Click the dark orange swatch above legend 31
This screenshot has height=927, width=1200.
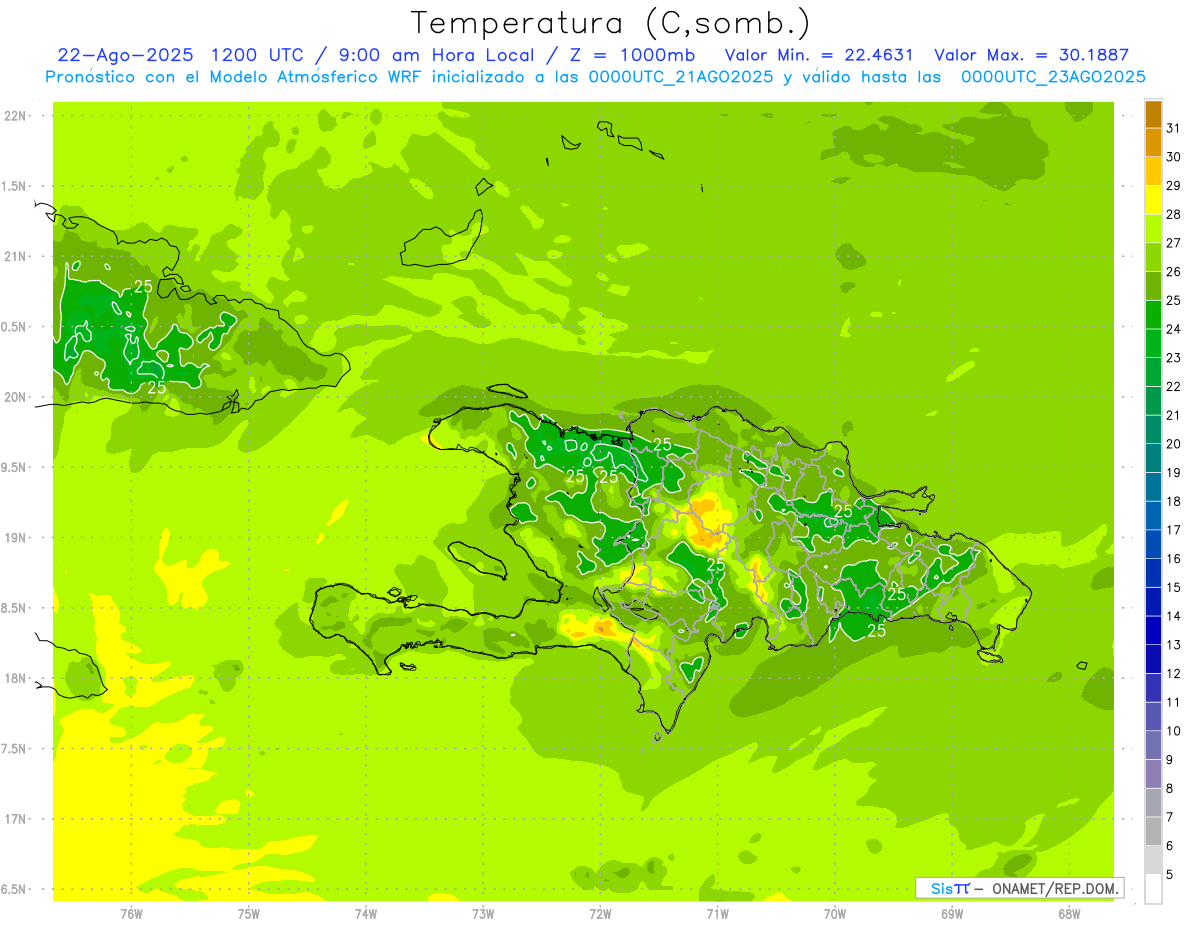pyautogui.click(x=1153, y=113)
